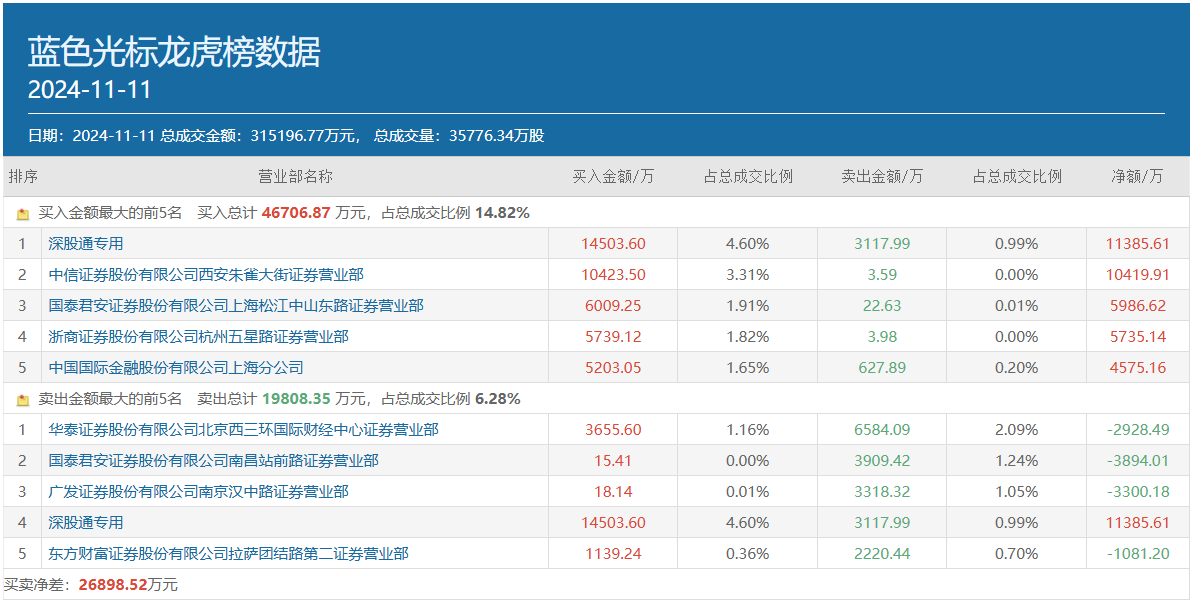Click buy amount 10423.50
This screenshot has height=604, width=1194.
tap(613, 275)
